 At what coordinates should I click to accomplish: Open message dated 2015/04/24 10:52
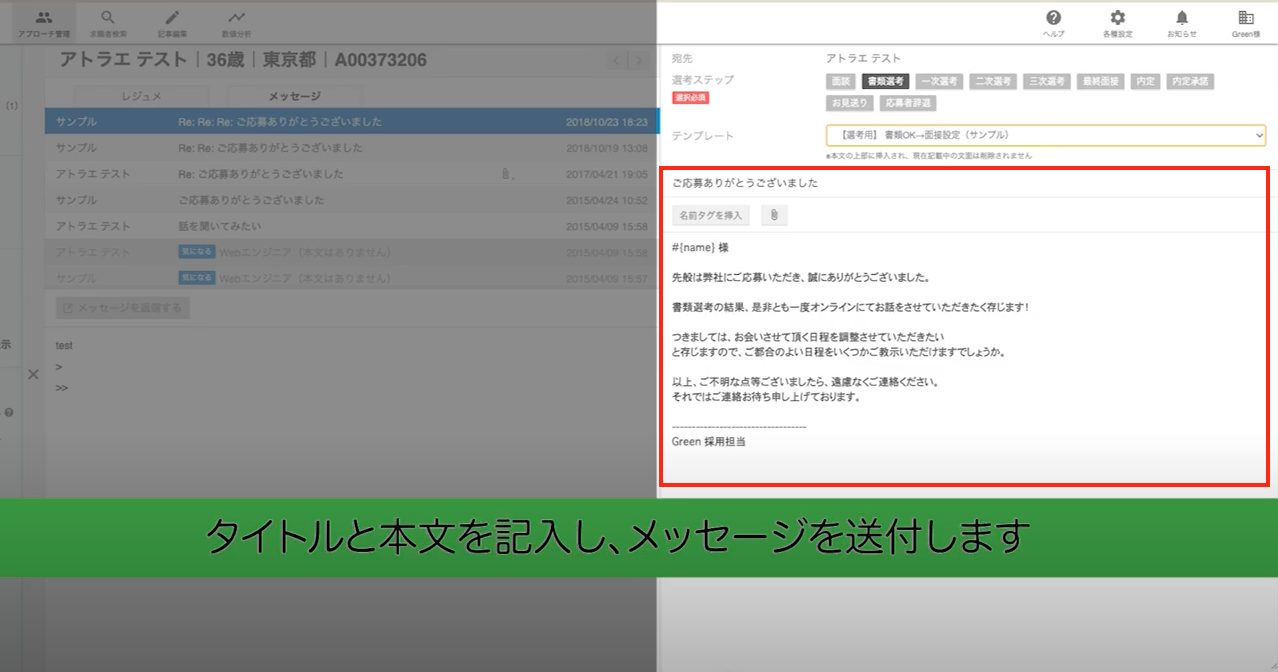tap(351, 200)
